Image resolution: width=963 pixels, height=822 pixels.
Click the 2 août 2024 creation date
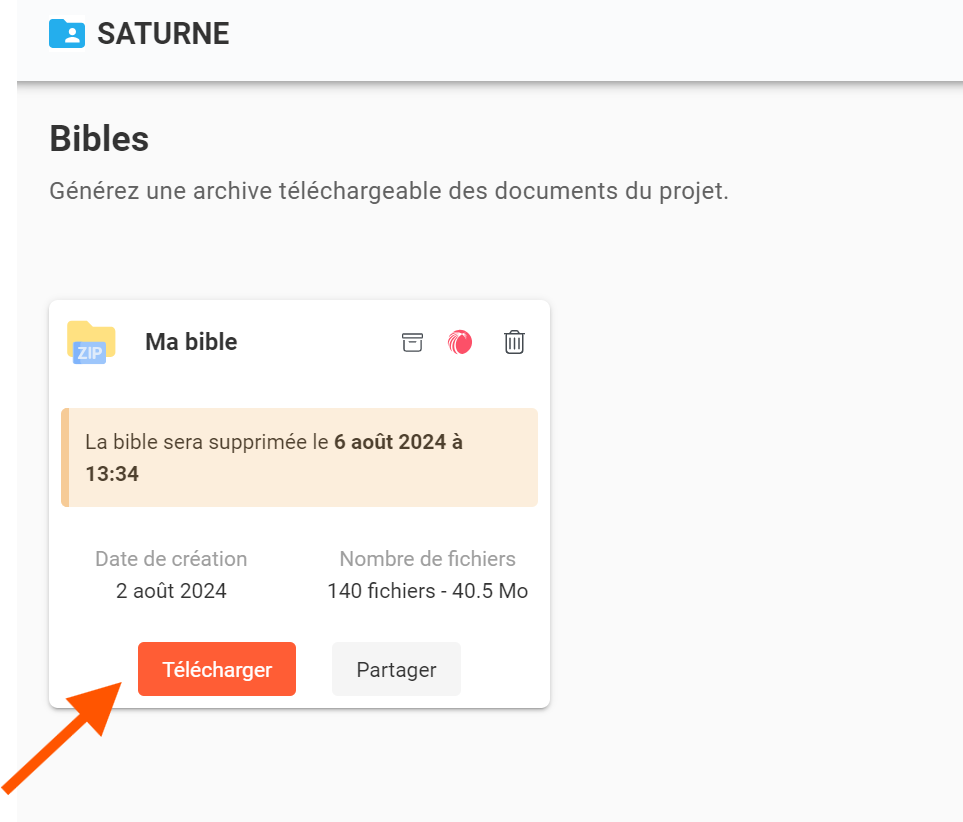(171, 591)
